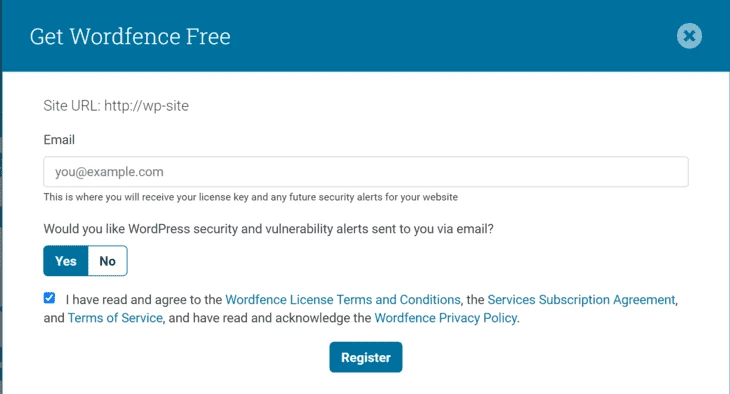Screen dimensions: 730x394
Task: Click the 'I have read and agree' text
Action: tap(143, 299)
